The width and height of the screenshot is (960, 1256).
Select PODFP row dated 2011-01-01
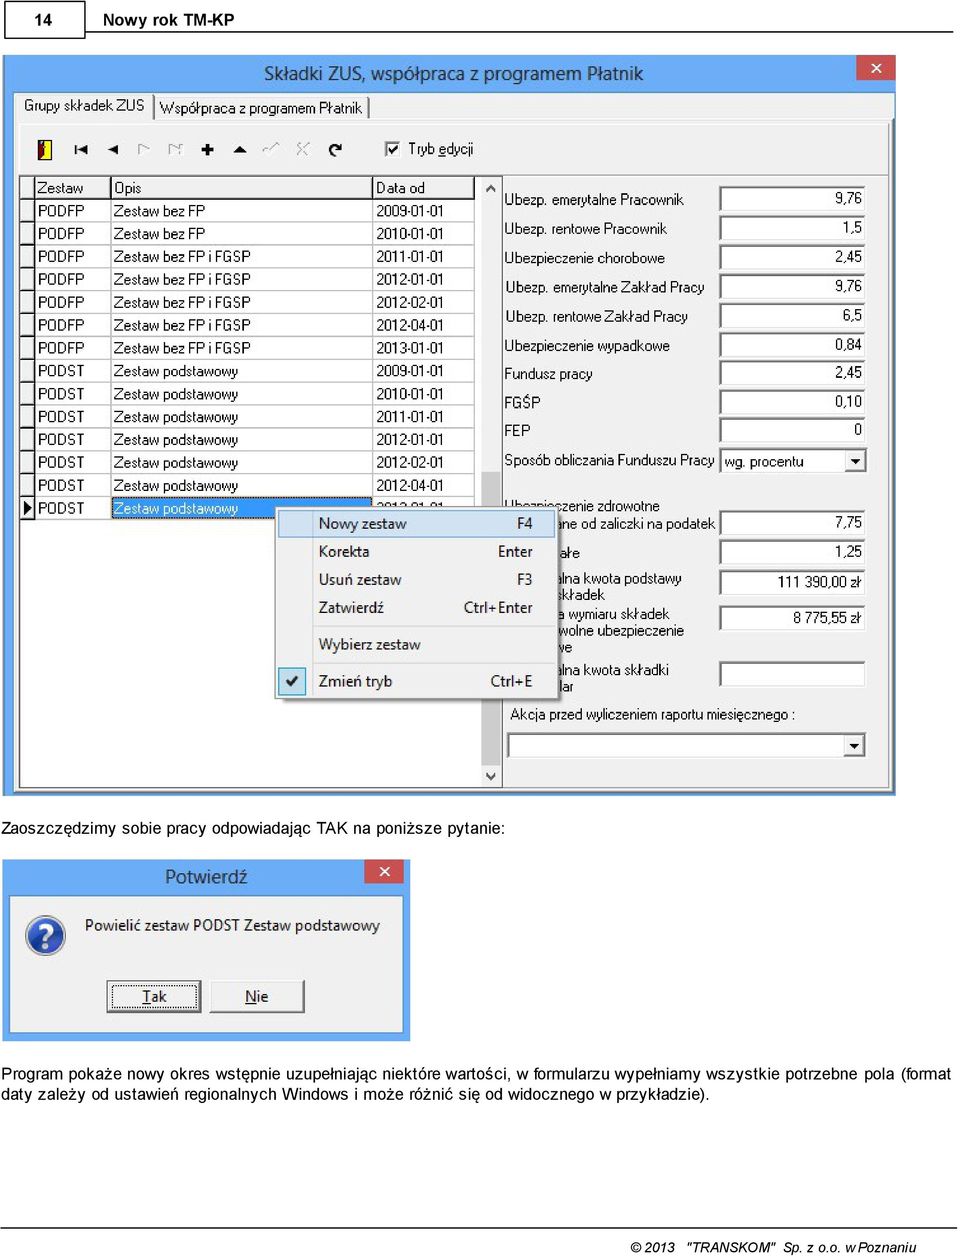pyautogui.click(x=247, y=257)
